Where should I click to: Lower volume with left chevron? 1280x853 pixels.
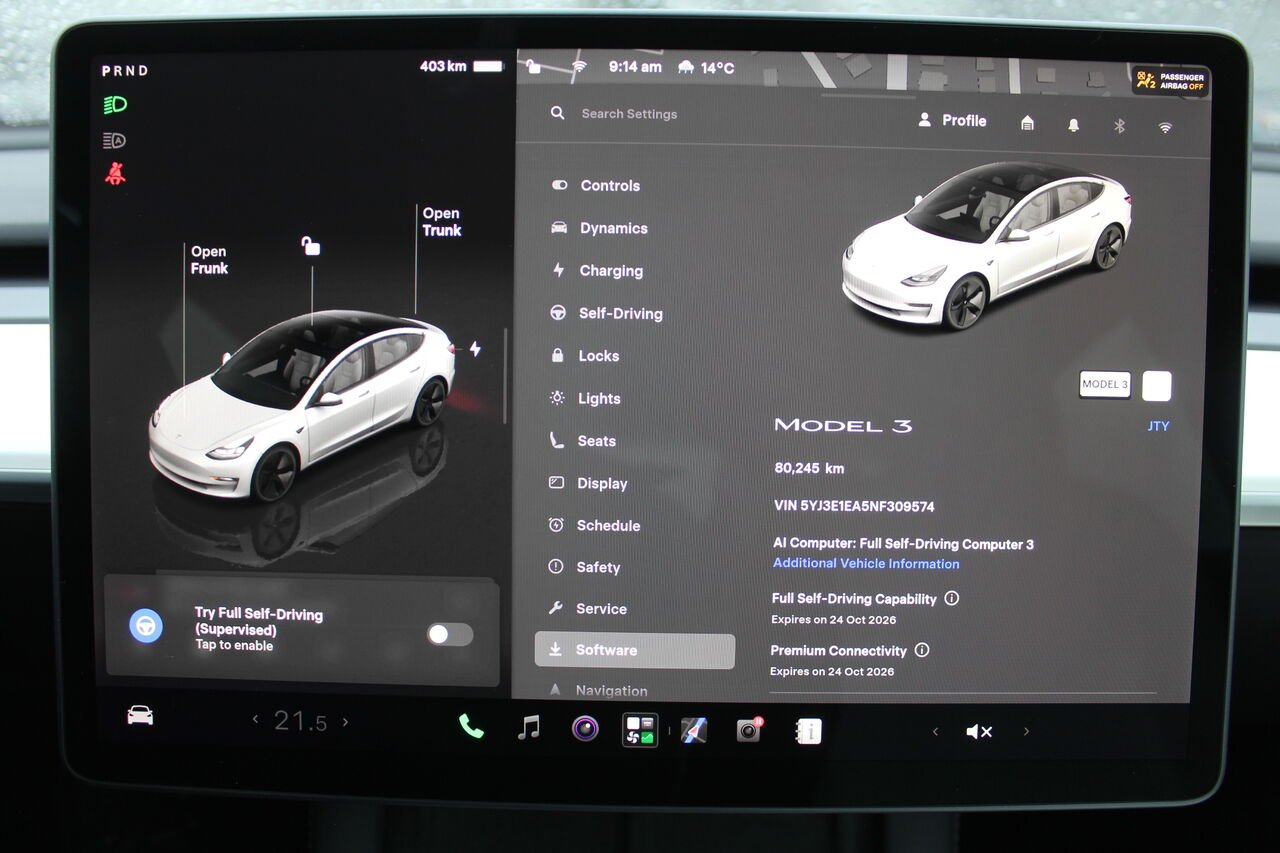935,732
